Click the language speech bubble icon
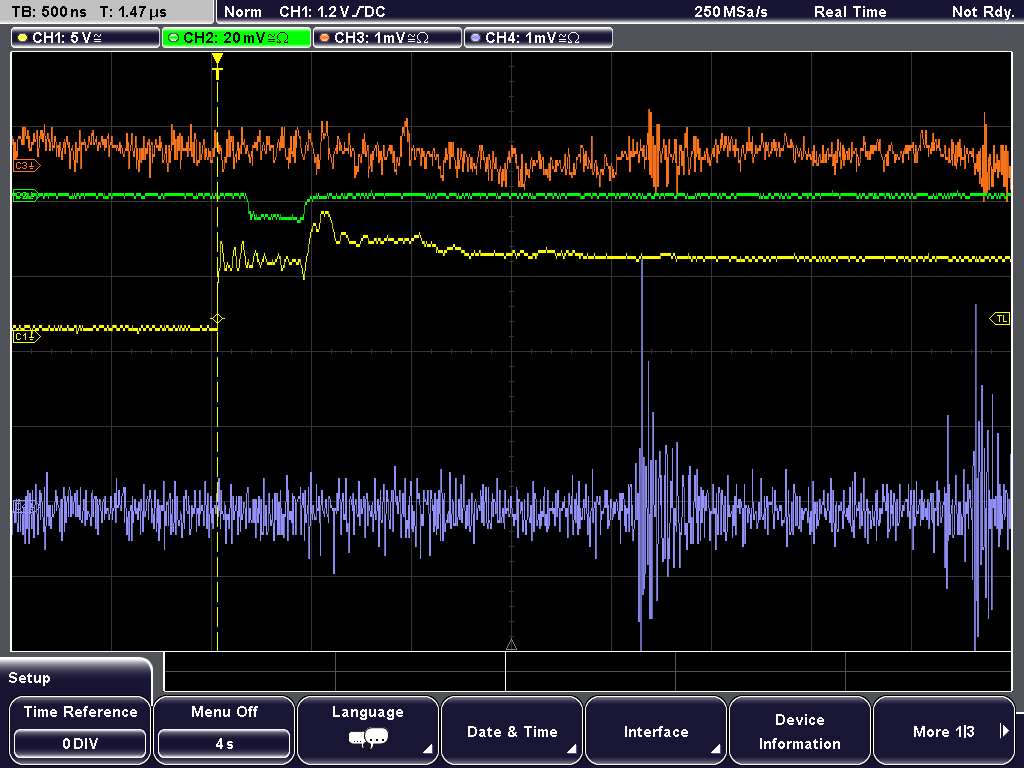Viewport: 1024px width, 768px height. click(x=368, y=739)
